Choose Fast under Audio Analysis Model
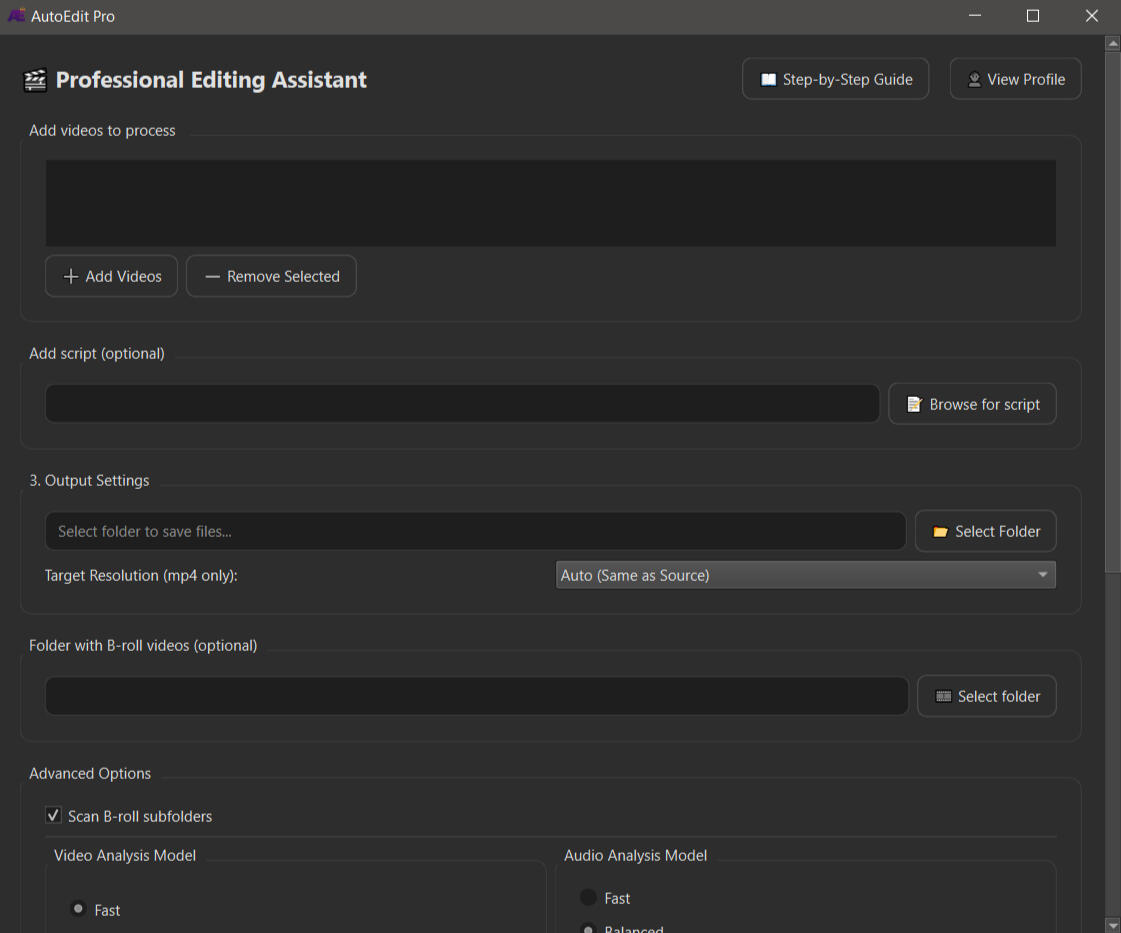Image resolution: width=1121 pixels, height=933 pixels. (588, 898)
